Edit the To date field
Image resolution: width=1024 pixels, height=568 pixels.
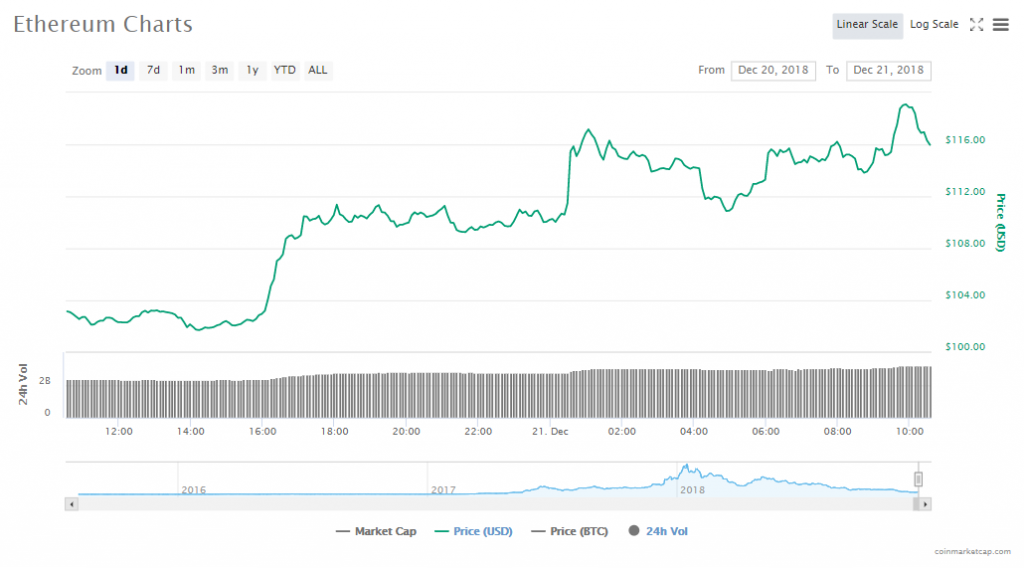tap(888, 71)
